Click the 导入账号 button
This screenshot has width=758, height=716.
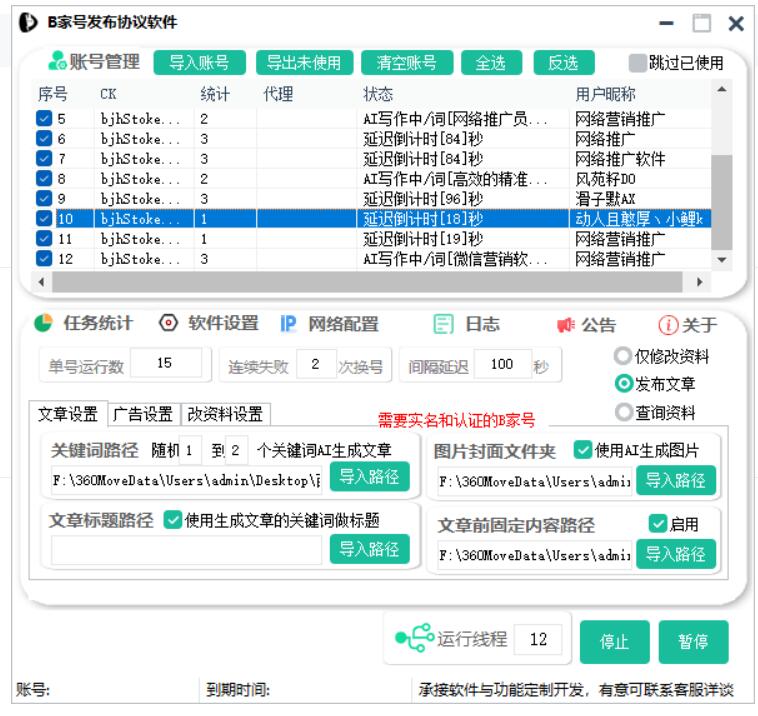199,62
